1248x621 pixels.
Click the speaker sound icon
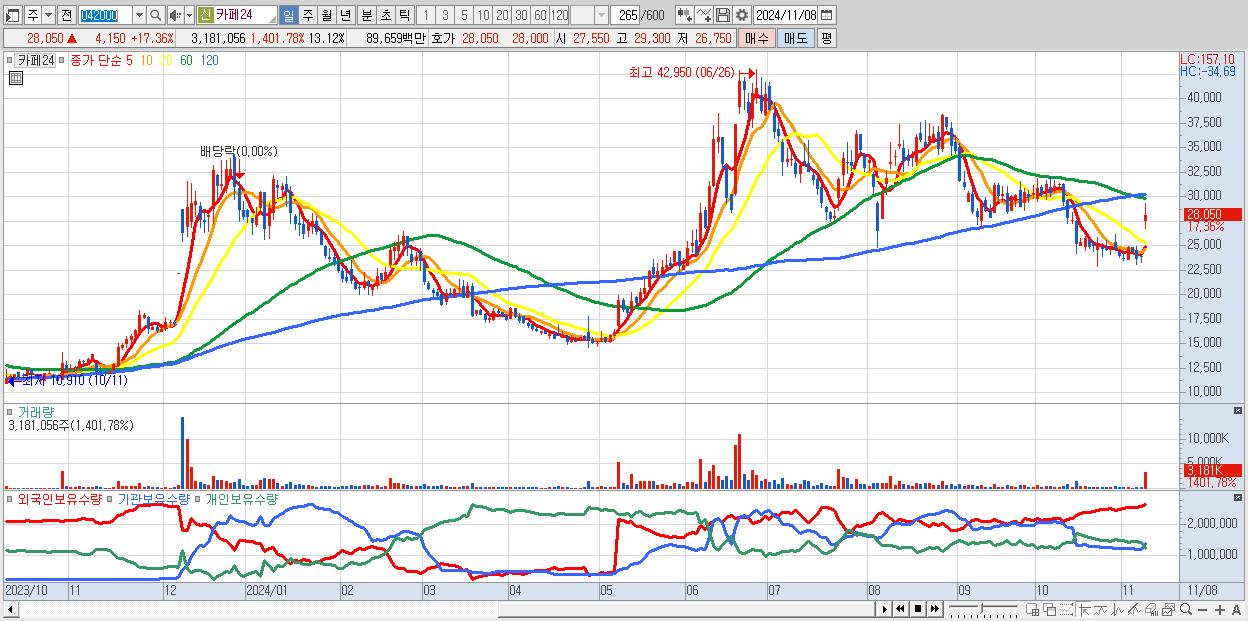[x=175, y=15]
